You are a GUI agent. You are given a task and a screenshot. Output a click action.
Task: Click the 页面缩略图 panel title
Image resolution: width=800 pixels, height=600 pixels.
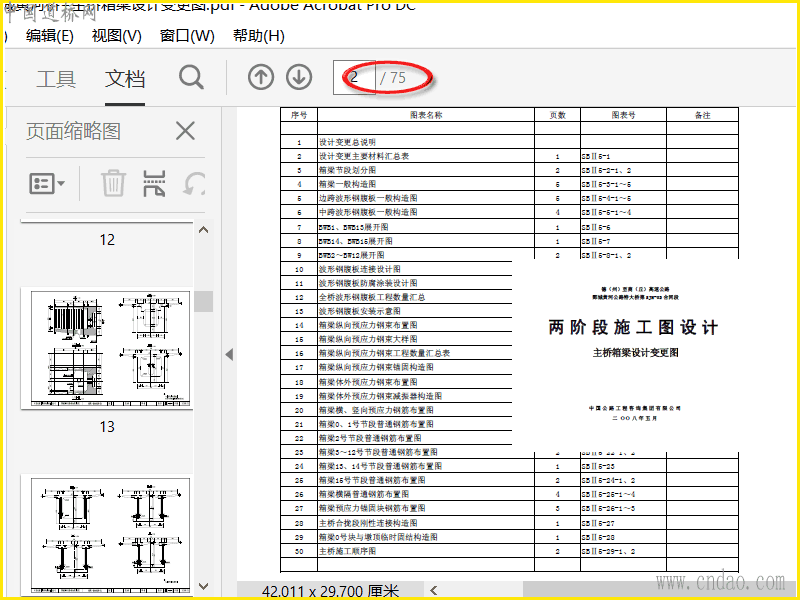[73, 131]
